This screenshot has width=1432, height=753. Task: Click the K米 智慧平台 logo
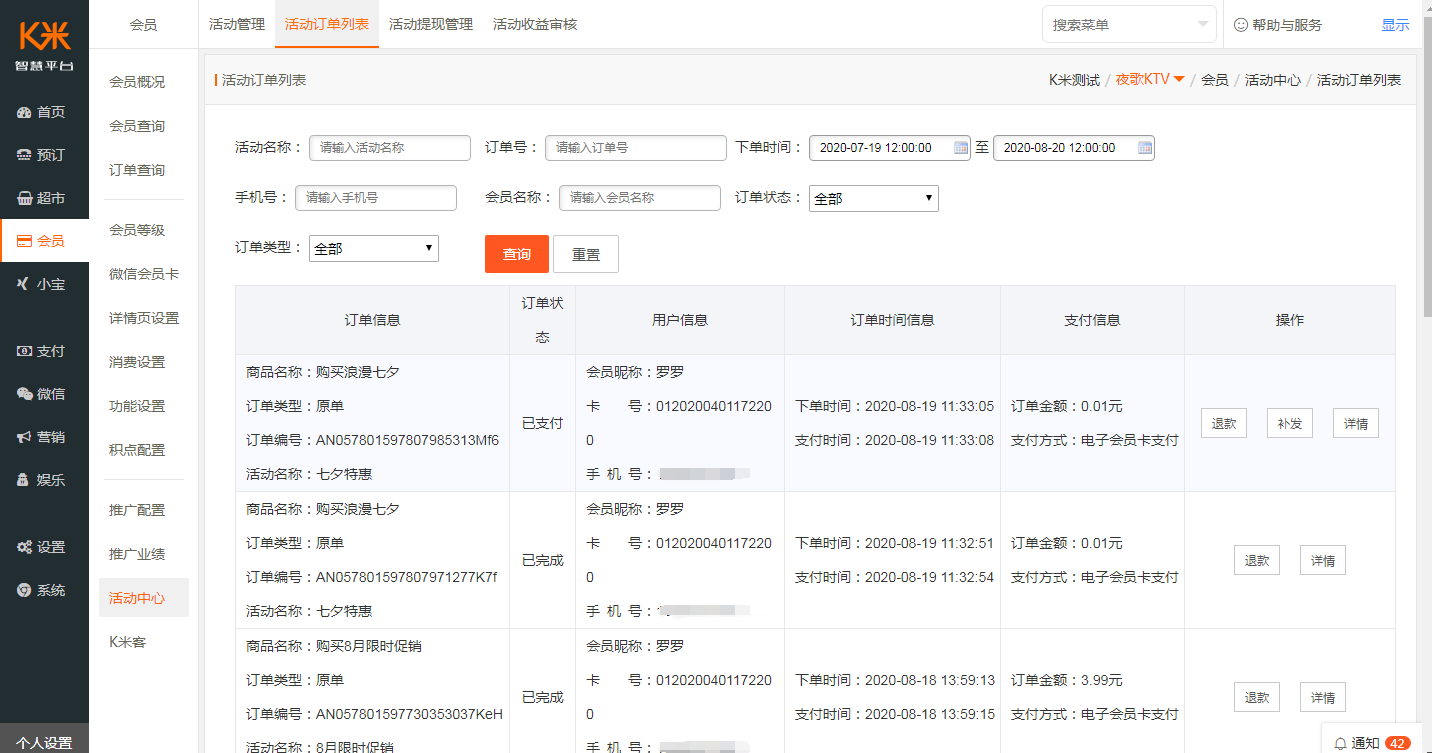pyautogui.click(x=44, y=44)
